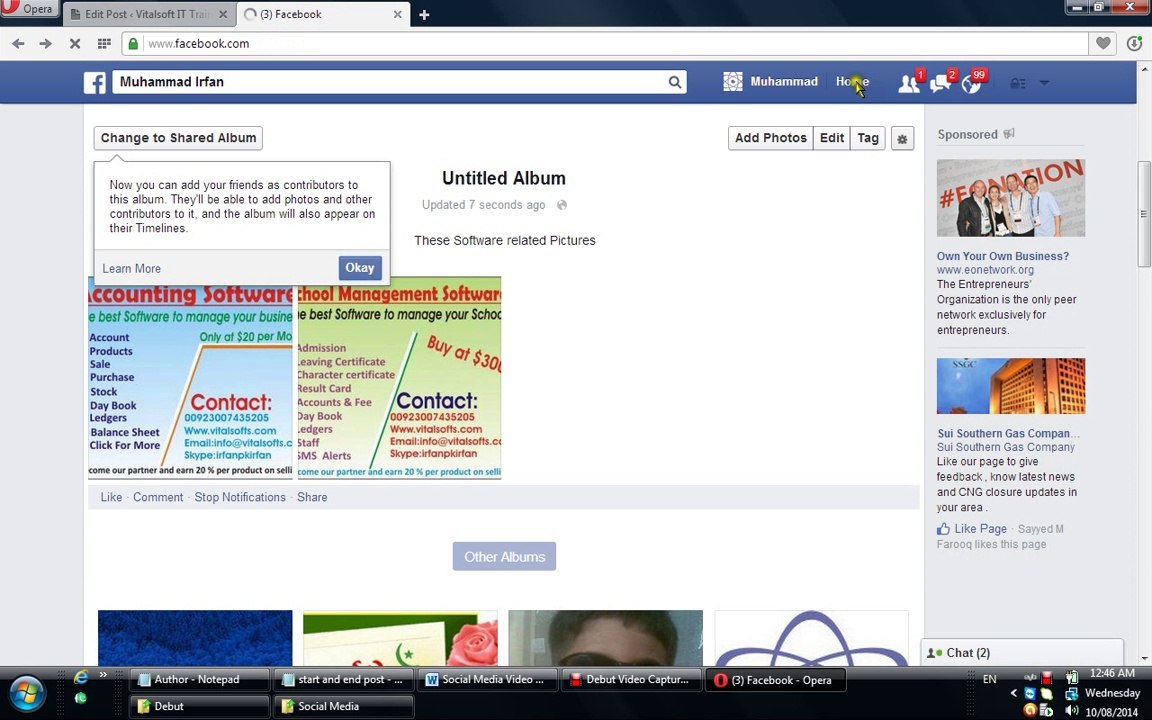Open the atom logo album thumbnail
This screenshot has height=720, width=1152.
click(811, 638)
